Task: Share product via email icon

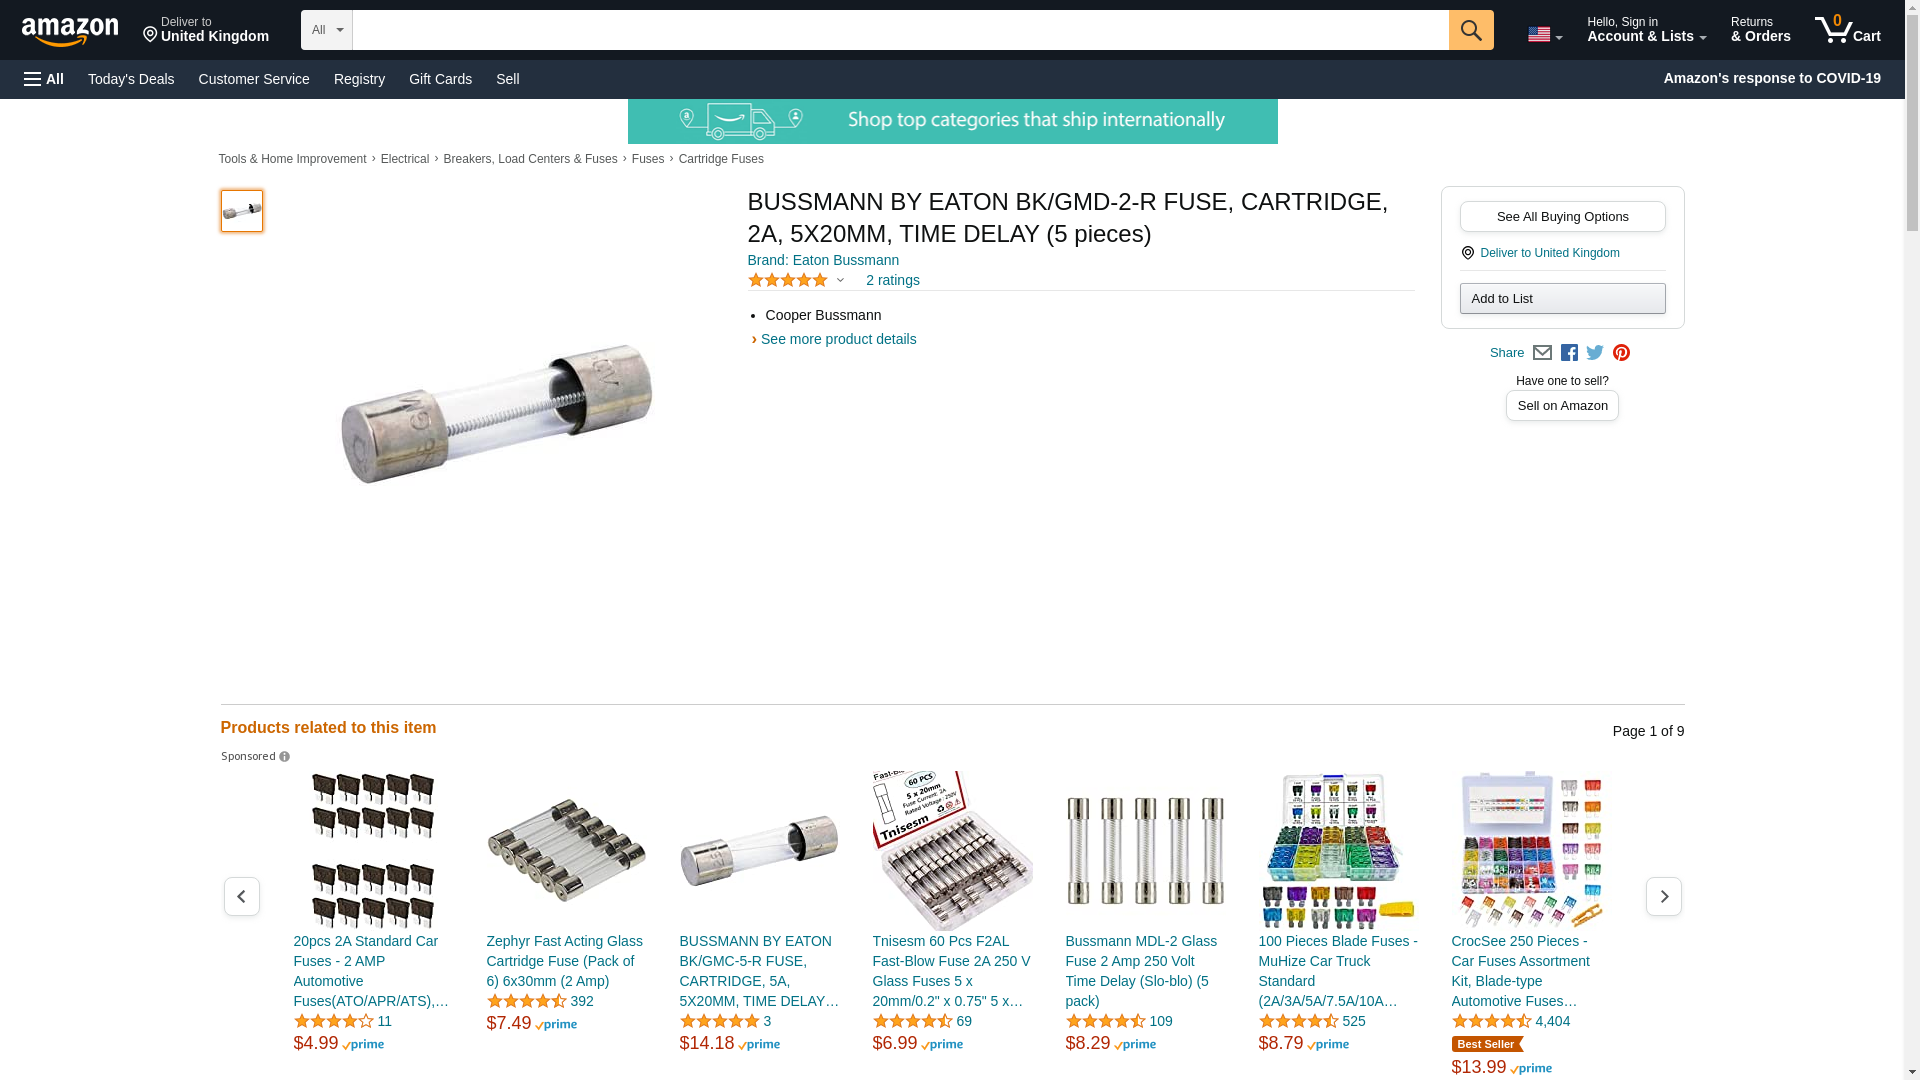Action: (x=1542, y=352)
